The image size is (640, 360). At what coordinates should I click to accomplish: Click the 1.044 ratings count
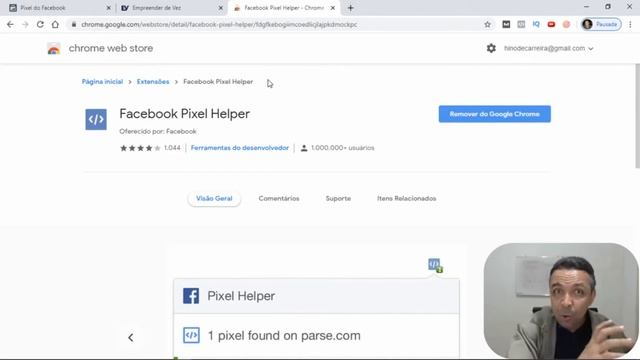(x=172, y=148)
